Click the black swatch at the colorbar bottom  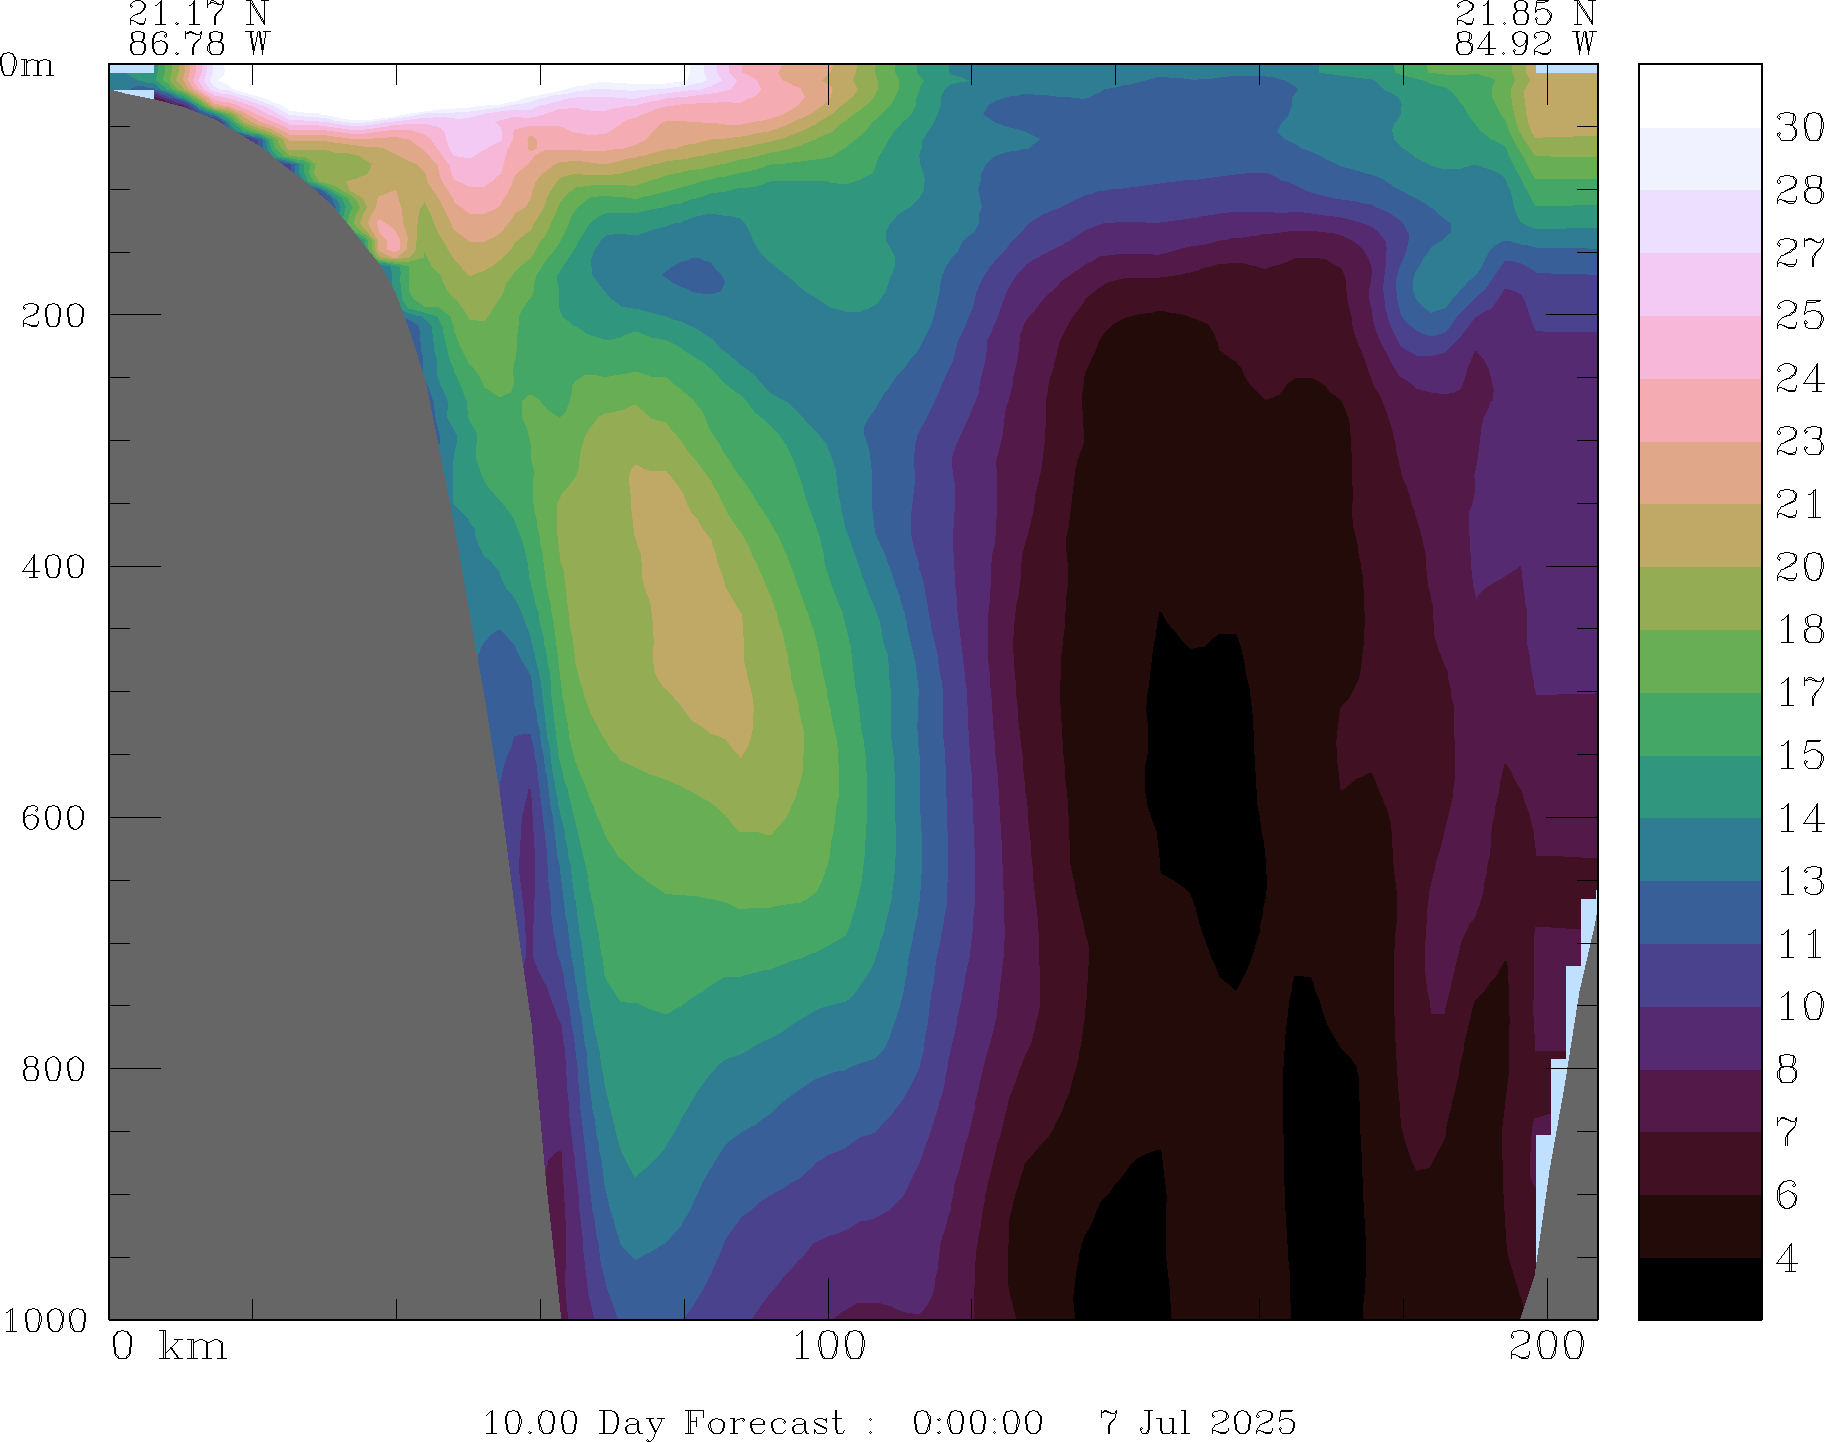pyautogui.click(x=1699, y=1289)
